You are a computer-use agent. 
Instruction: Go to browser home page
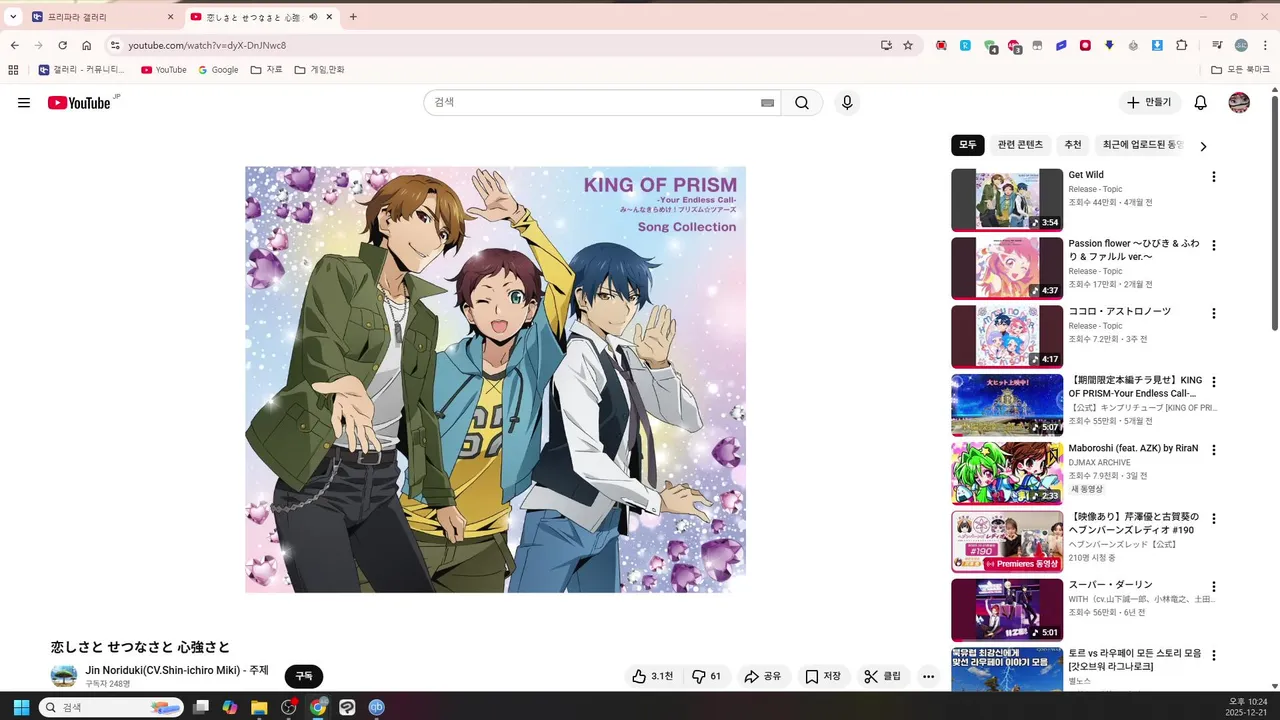click(x=87, y=45)
